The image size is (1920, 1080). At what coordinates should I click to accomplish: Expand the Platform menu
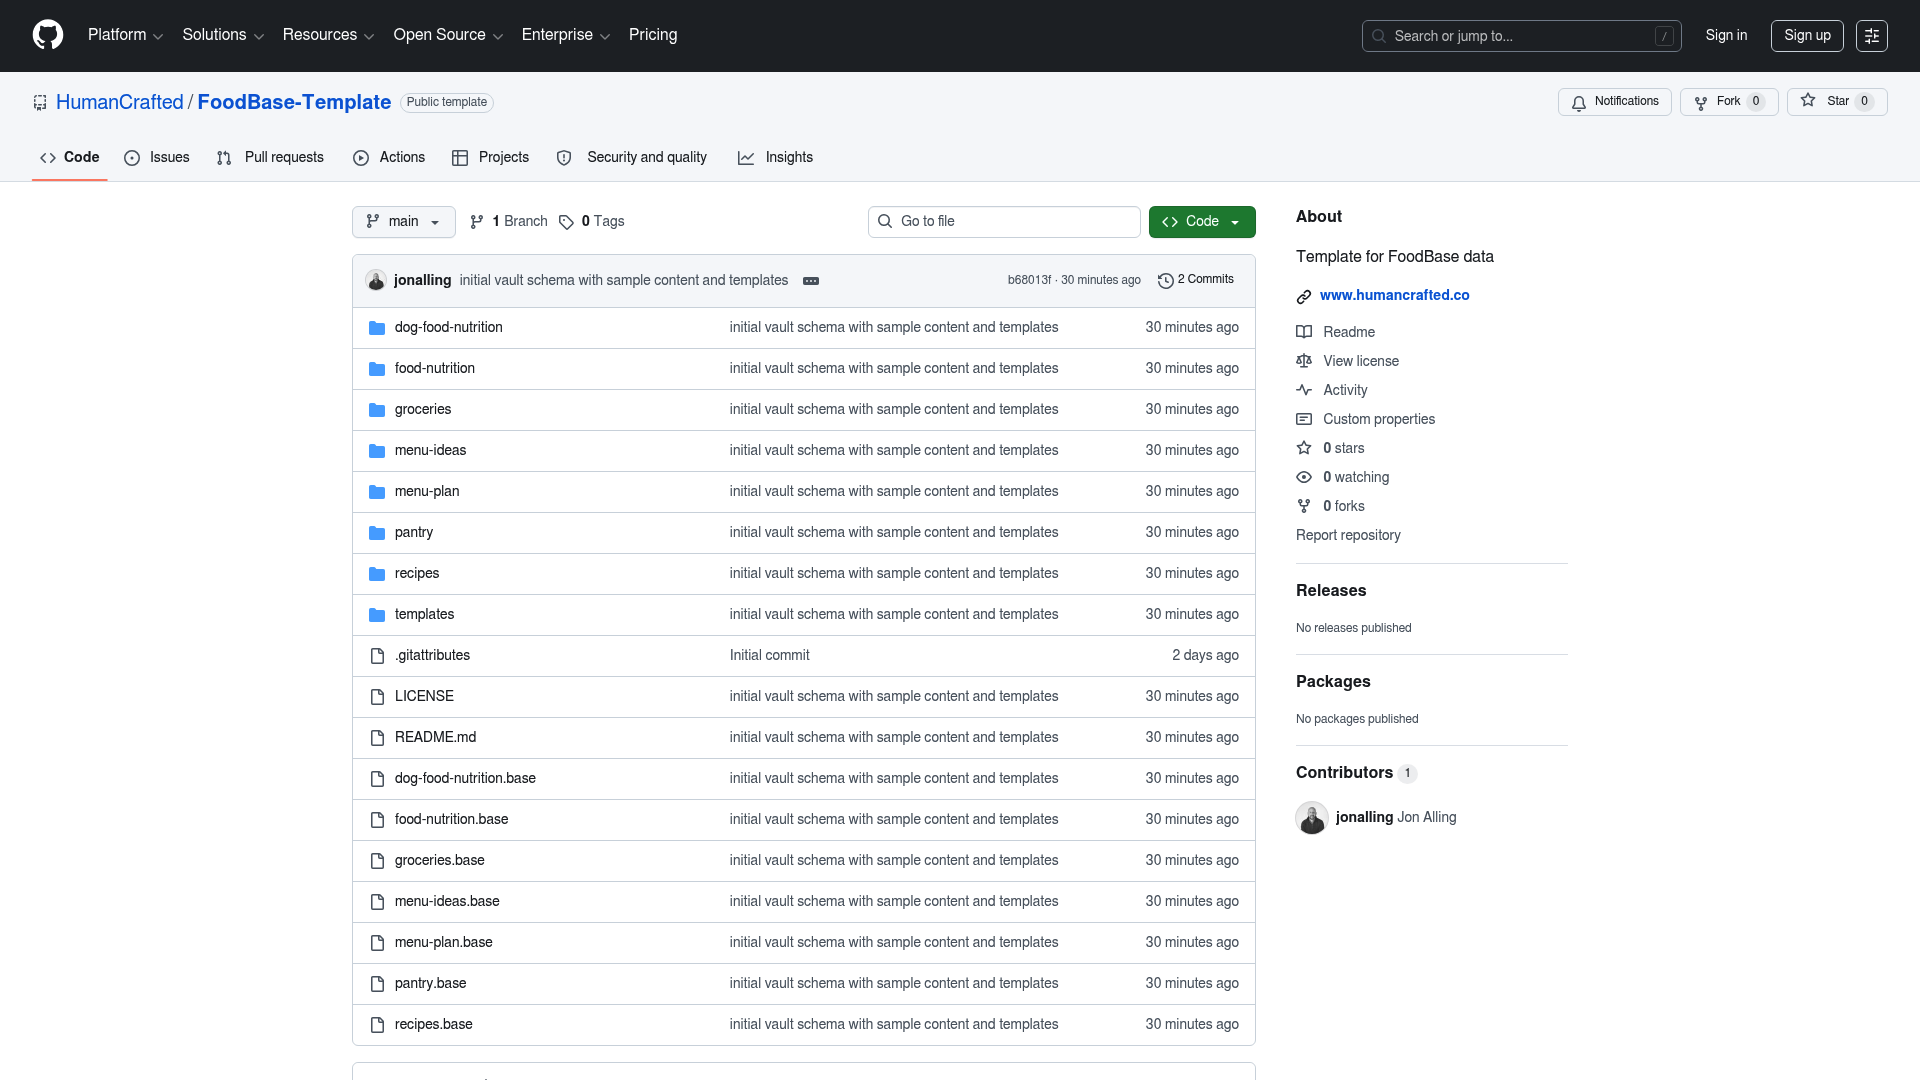(x=125, y=35)
